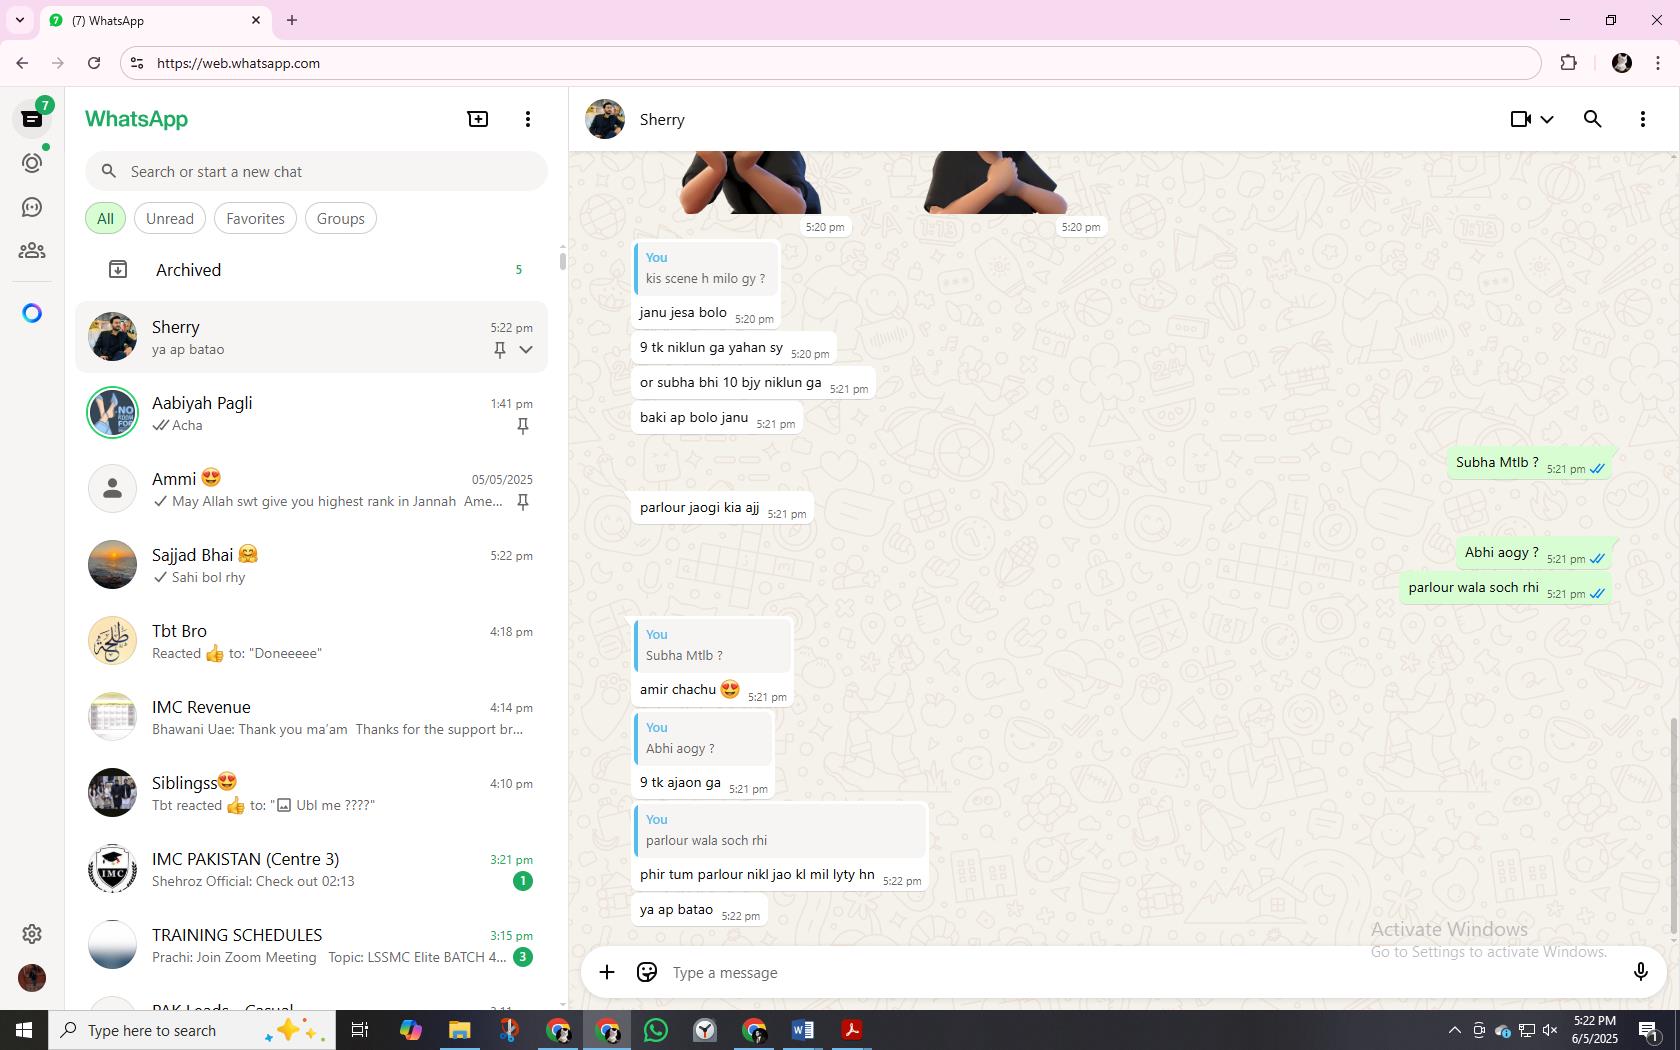Go back with browser back arrow

point(22,63)
